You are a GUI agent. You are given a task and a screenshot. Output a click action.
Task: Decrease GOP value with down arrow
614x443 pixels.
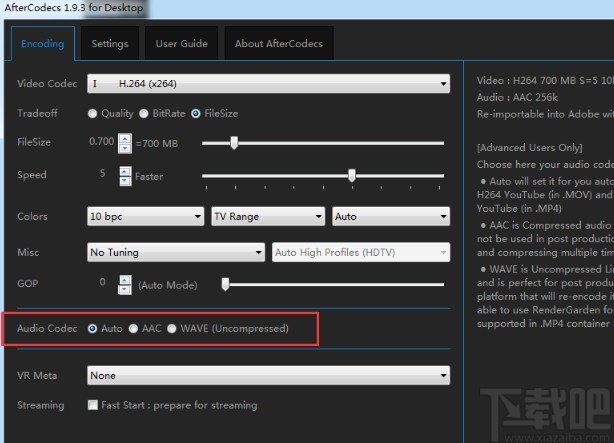(x=125, y=290)
